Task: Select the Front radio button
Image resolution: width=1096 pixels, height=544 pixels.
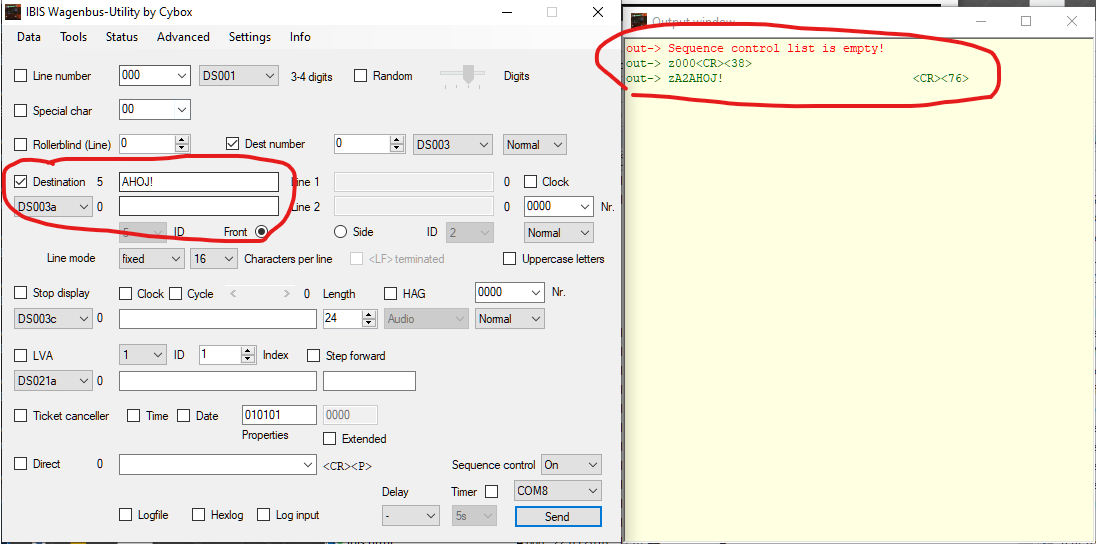Action: (x=262, y=231)
